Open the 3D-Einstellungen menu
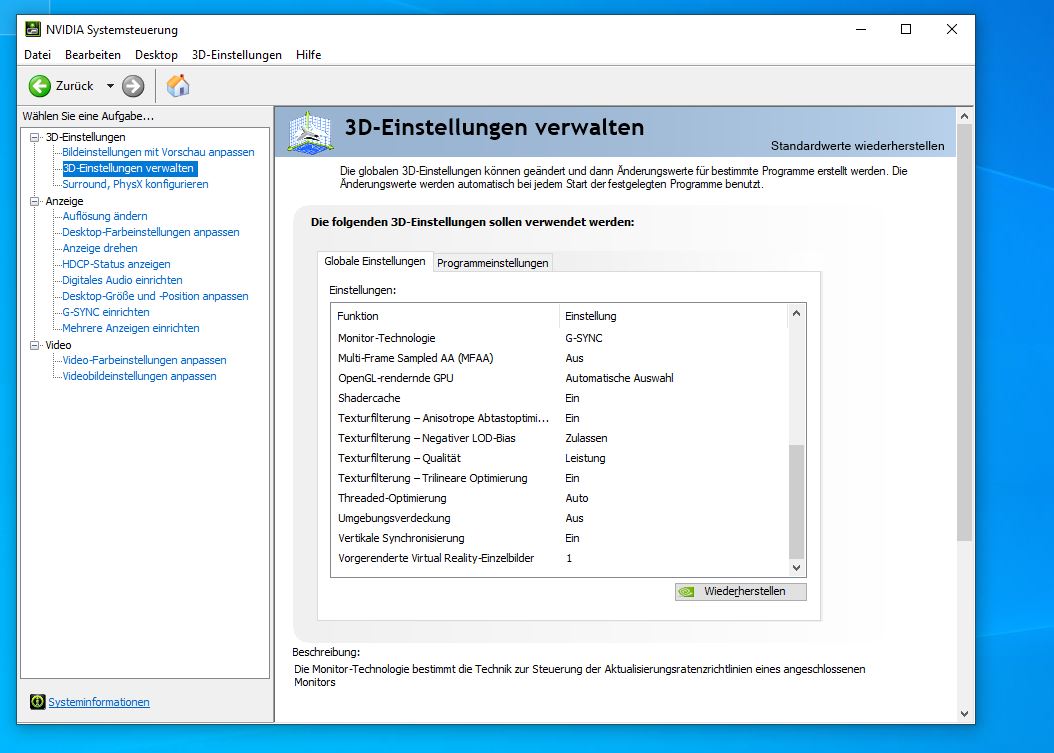 click(237, 55)
